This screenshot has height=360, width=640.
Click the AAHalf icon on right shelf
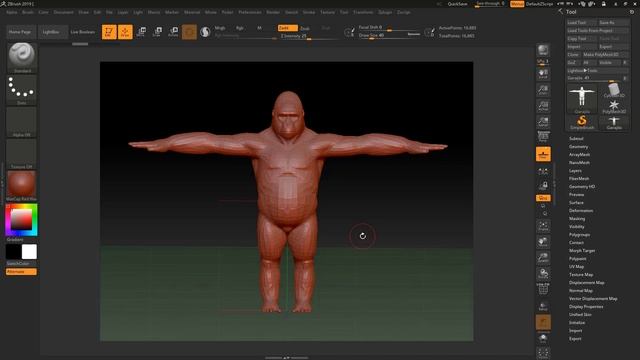tap(543, 122)
